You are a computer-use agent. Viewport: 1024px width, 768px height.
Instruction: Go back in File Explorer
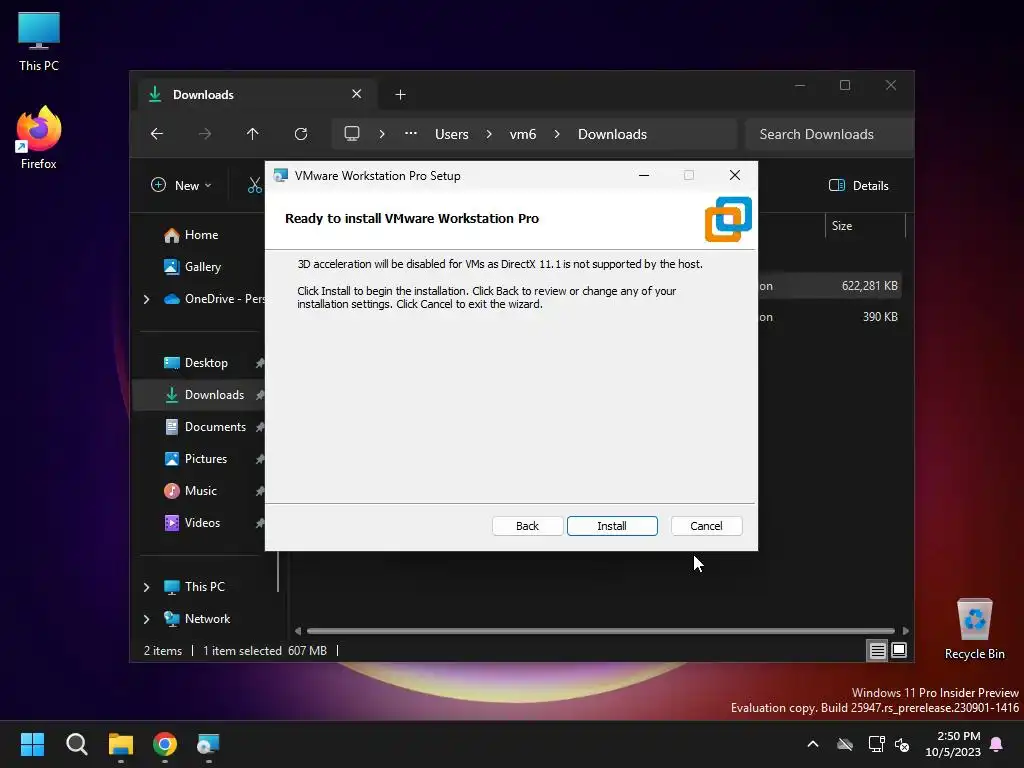(x=157, y=134)
